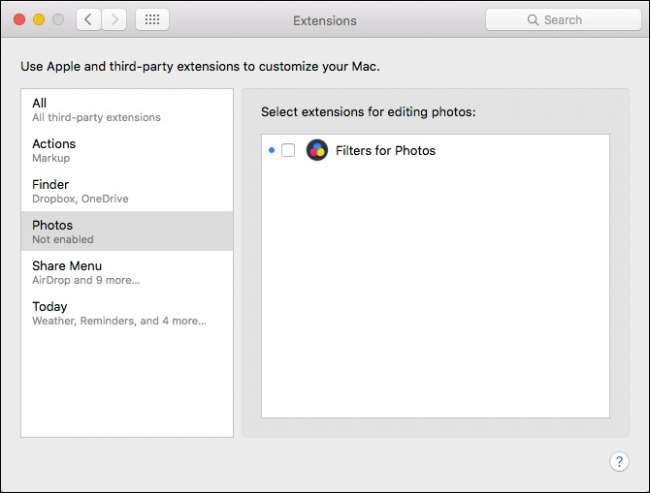This screenshot has width=650, height=493.
Task: Select the All third-party extensions category
Action: (127, 109)
